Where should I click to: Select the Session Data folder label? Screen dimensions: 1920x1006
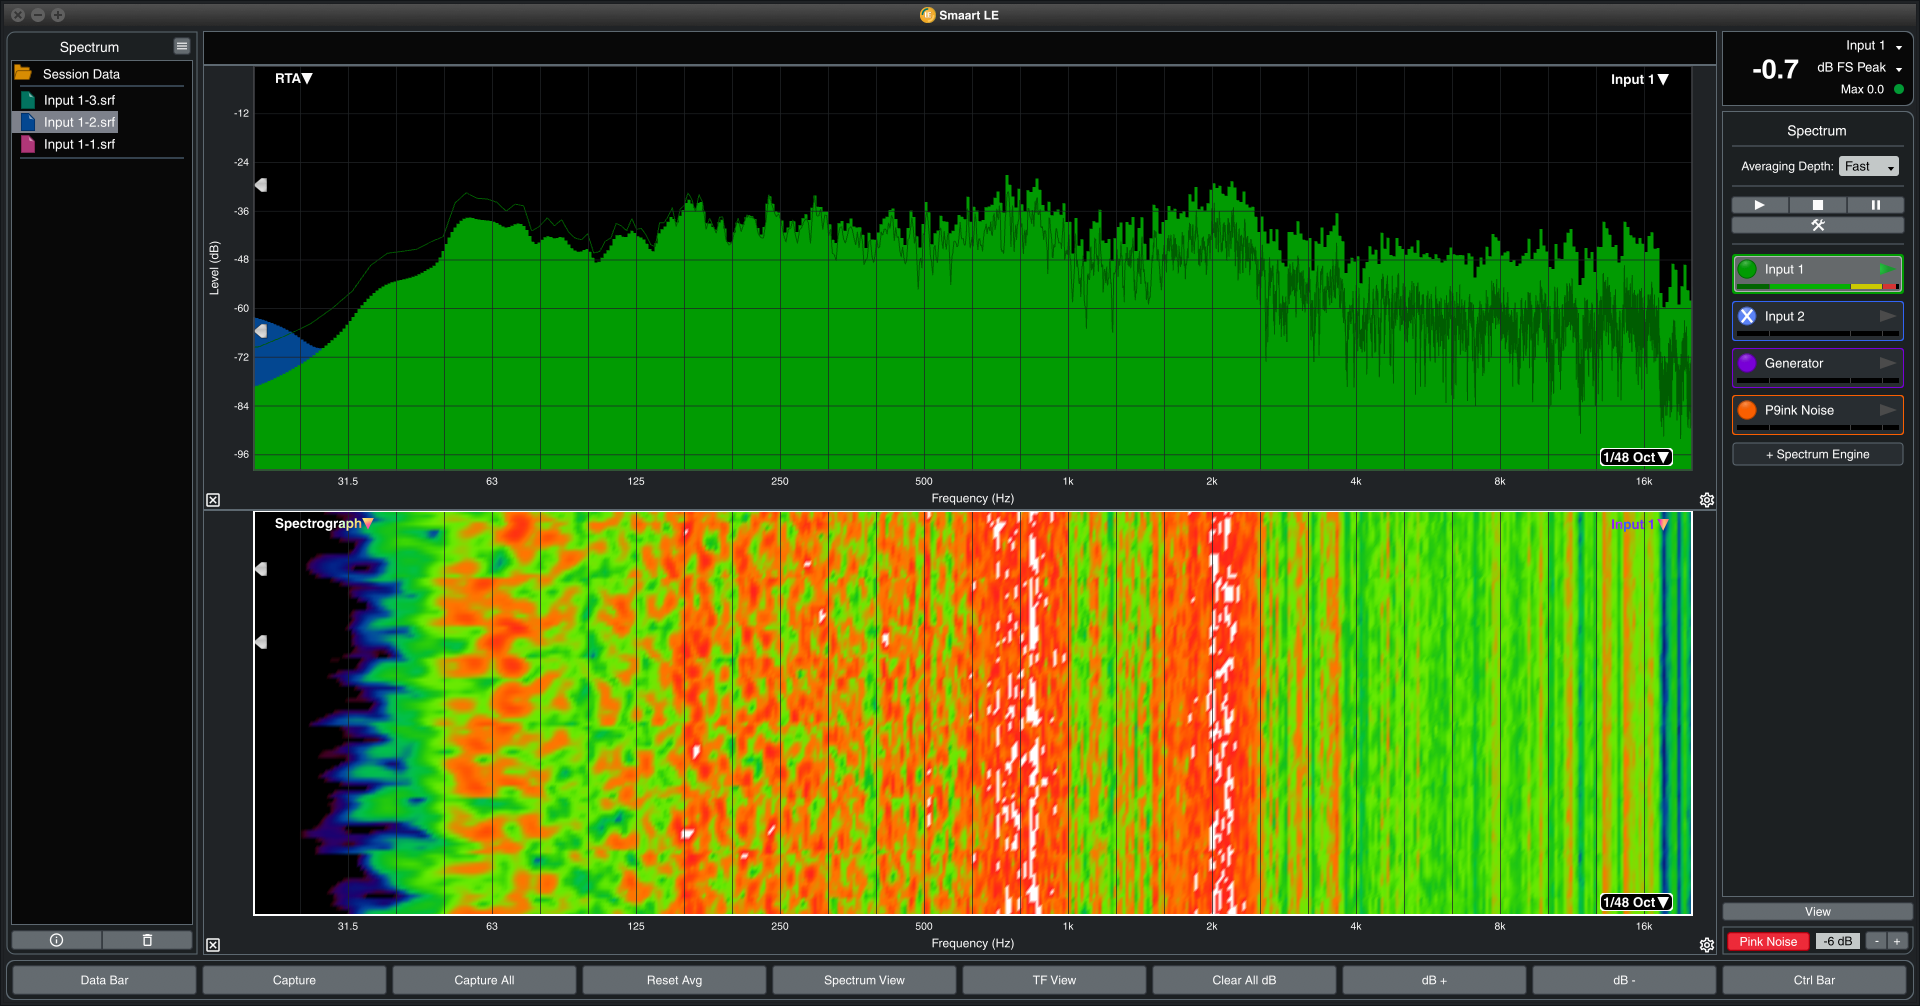click(81, 74)
